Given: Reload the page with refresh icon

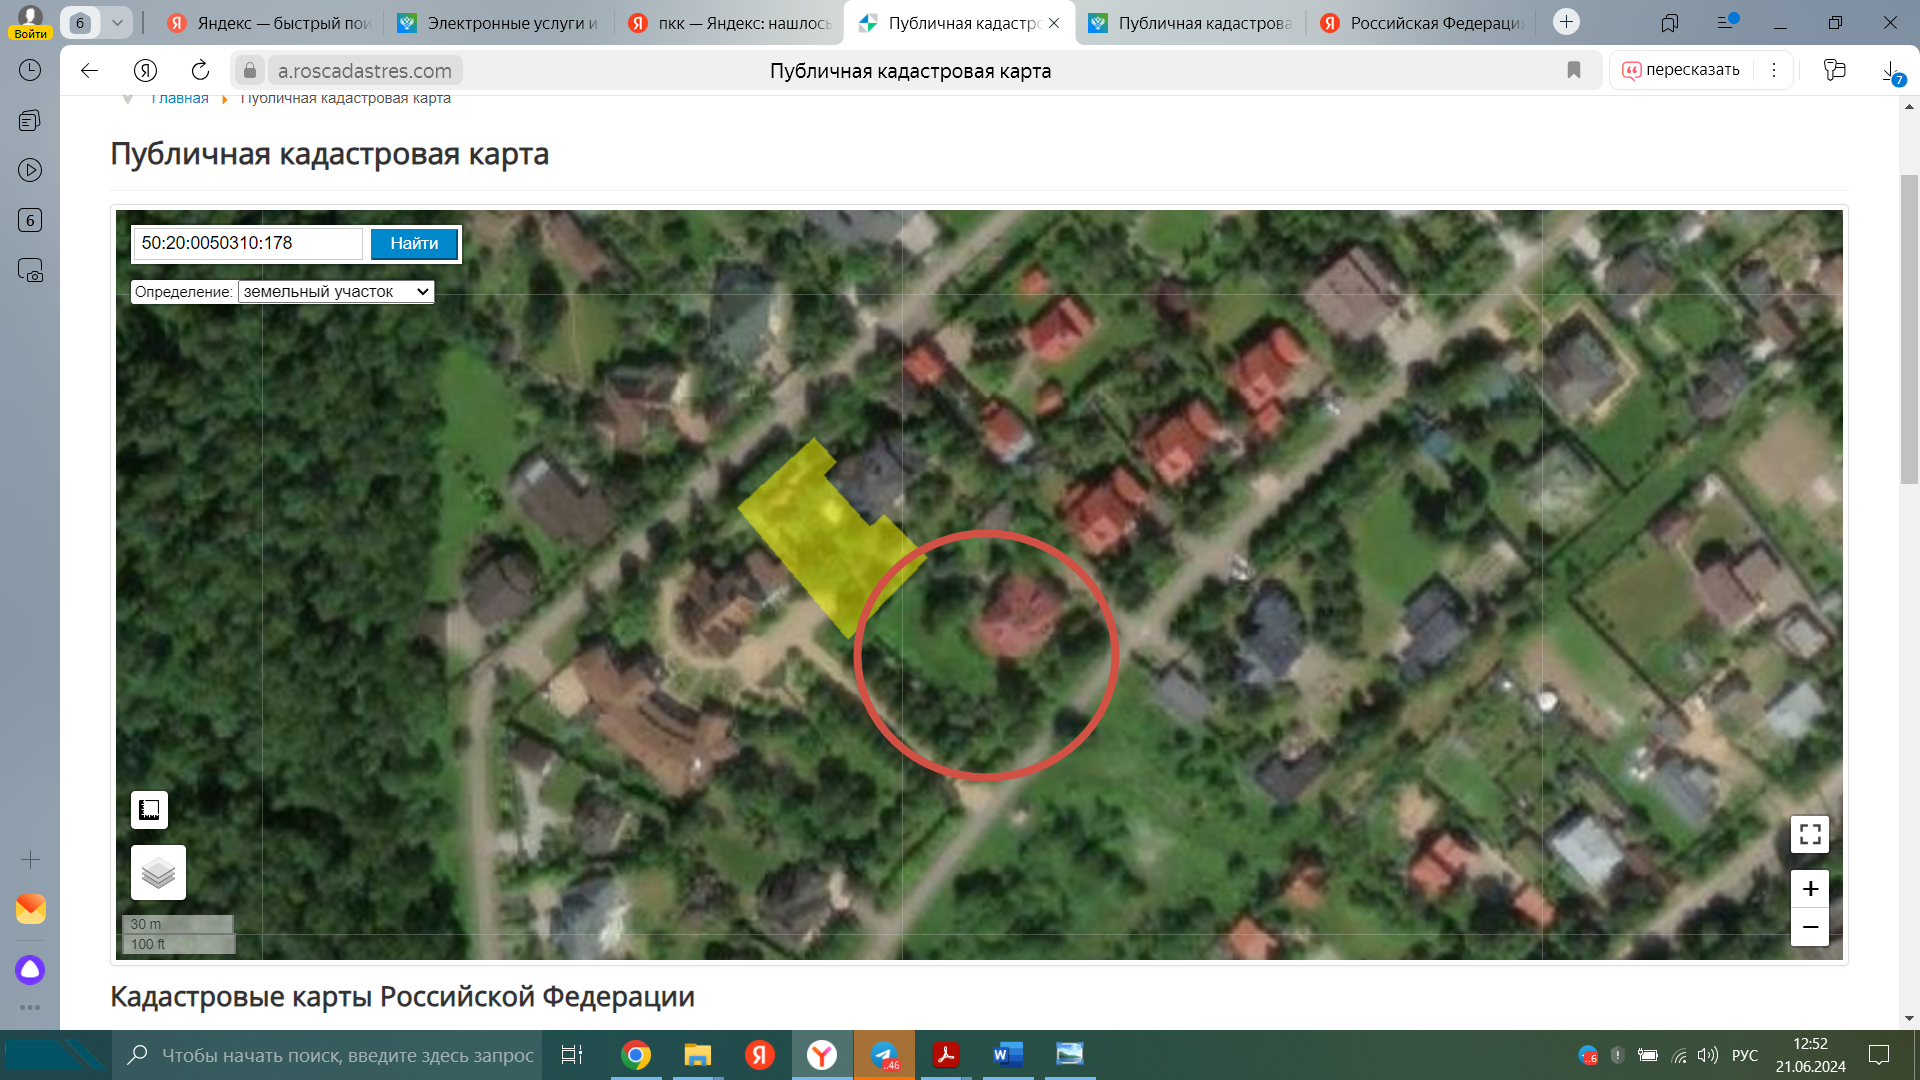Looking at the screenshot, I should click(x=200, y=70).
